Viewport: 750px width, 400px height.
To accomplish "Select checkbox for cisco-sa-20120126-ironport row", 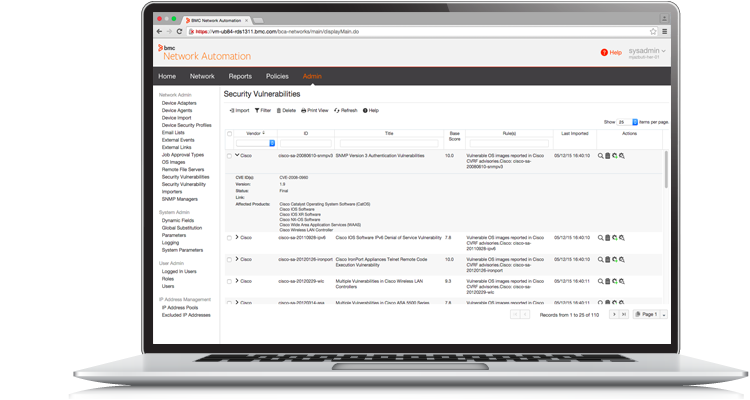I will [229, 259].
